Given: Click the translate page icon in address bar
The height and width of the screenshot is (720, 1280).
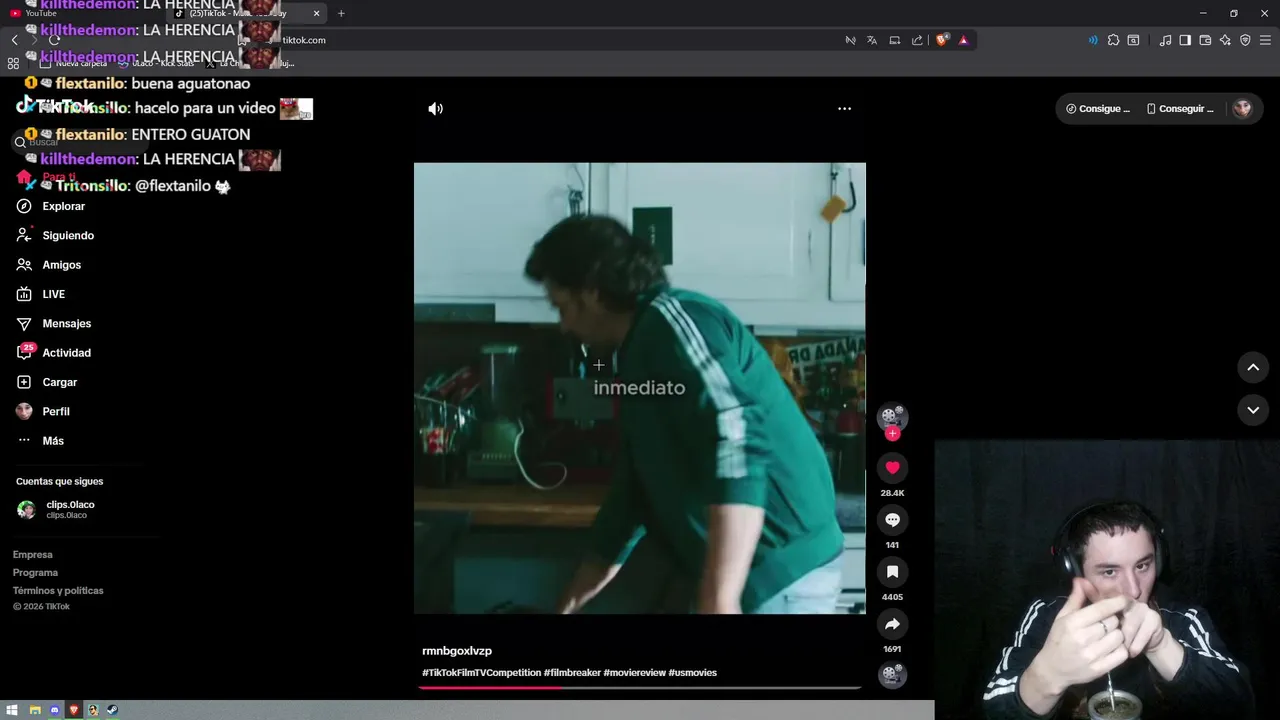Looking at the screenshot, I should (x=872, y=40).
